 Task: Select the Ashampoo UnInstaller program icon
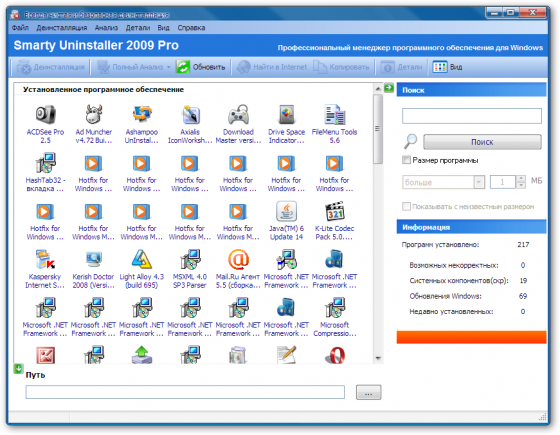142,114
